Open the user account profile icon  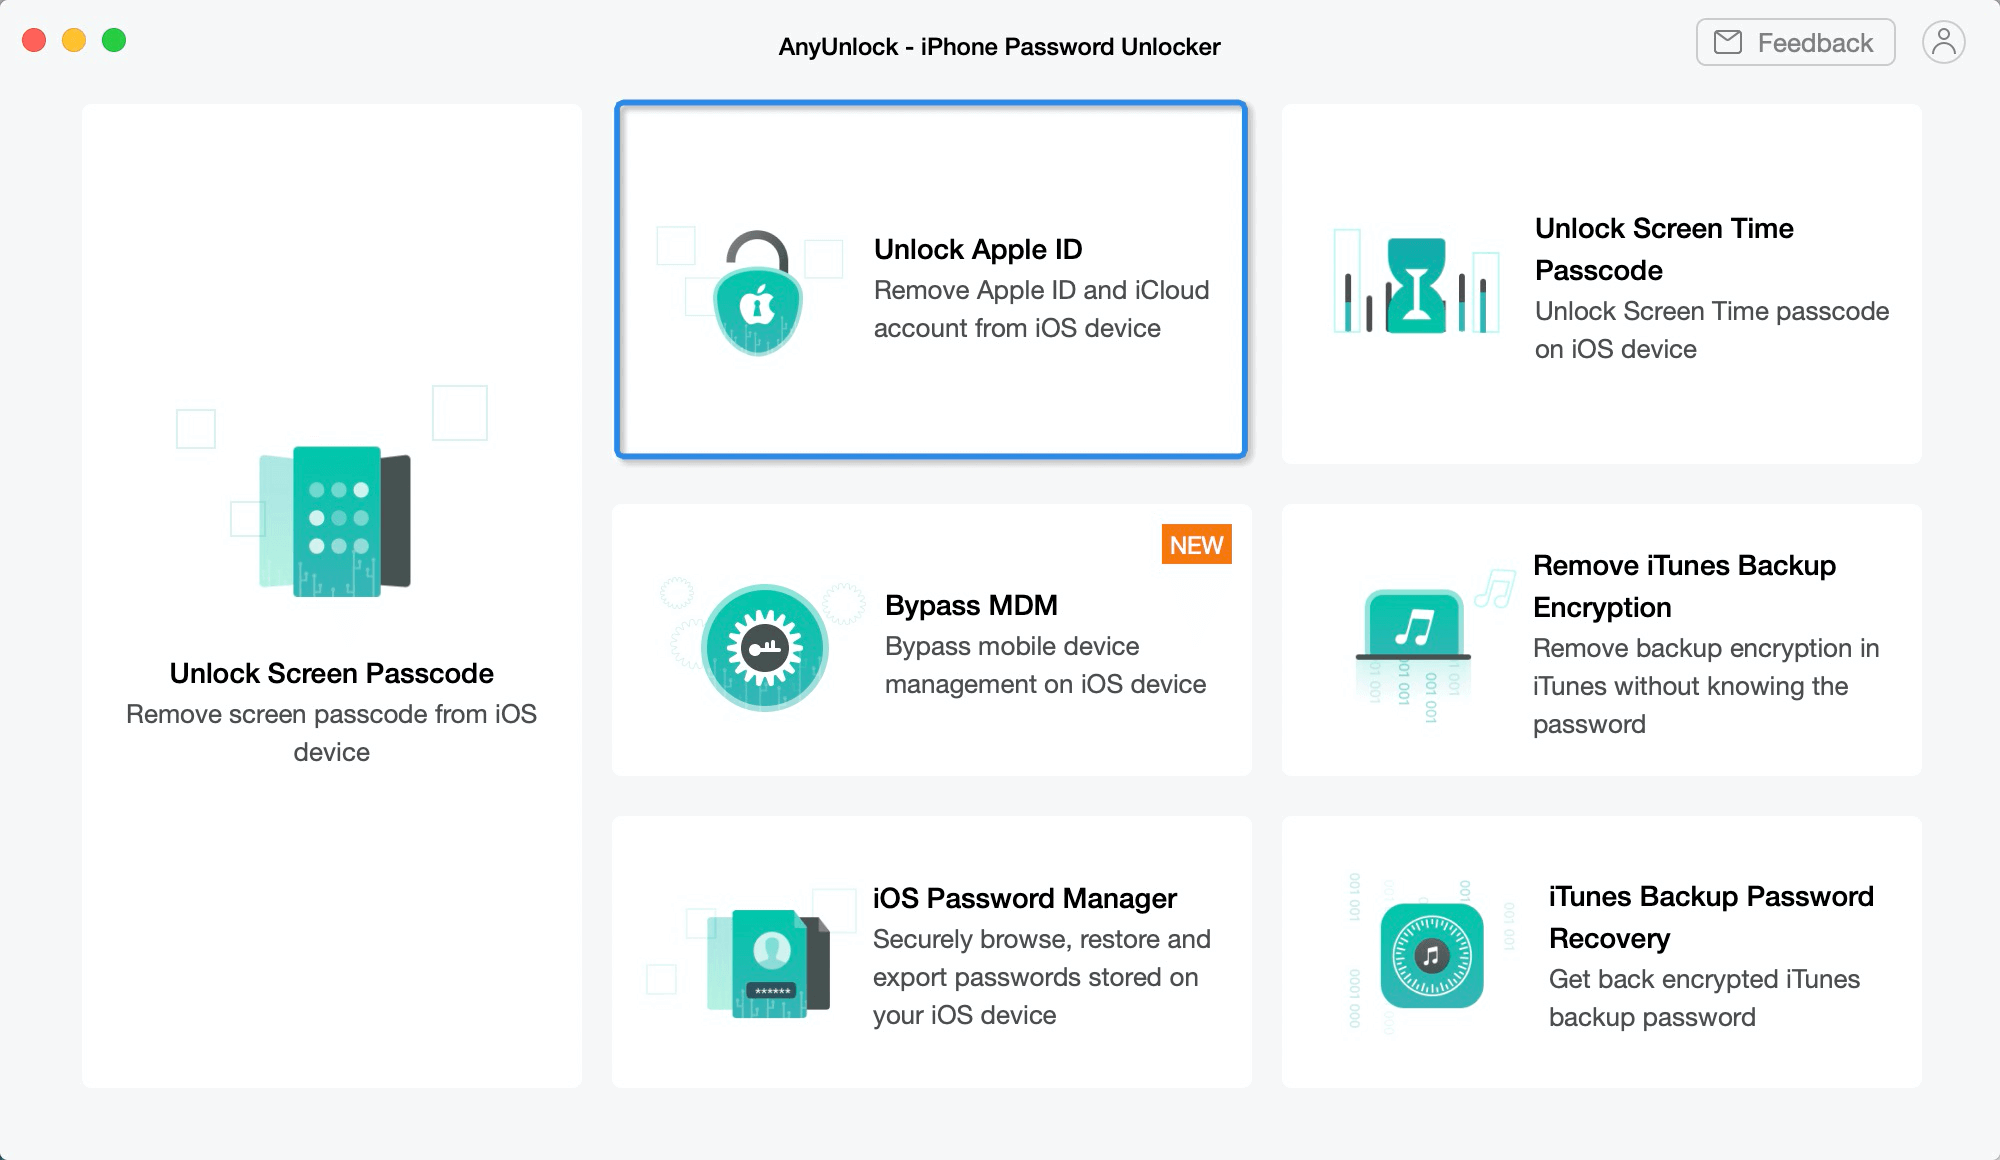1944,42
